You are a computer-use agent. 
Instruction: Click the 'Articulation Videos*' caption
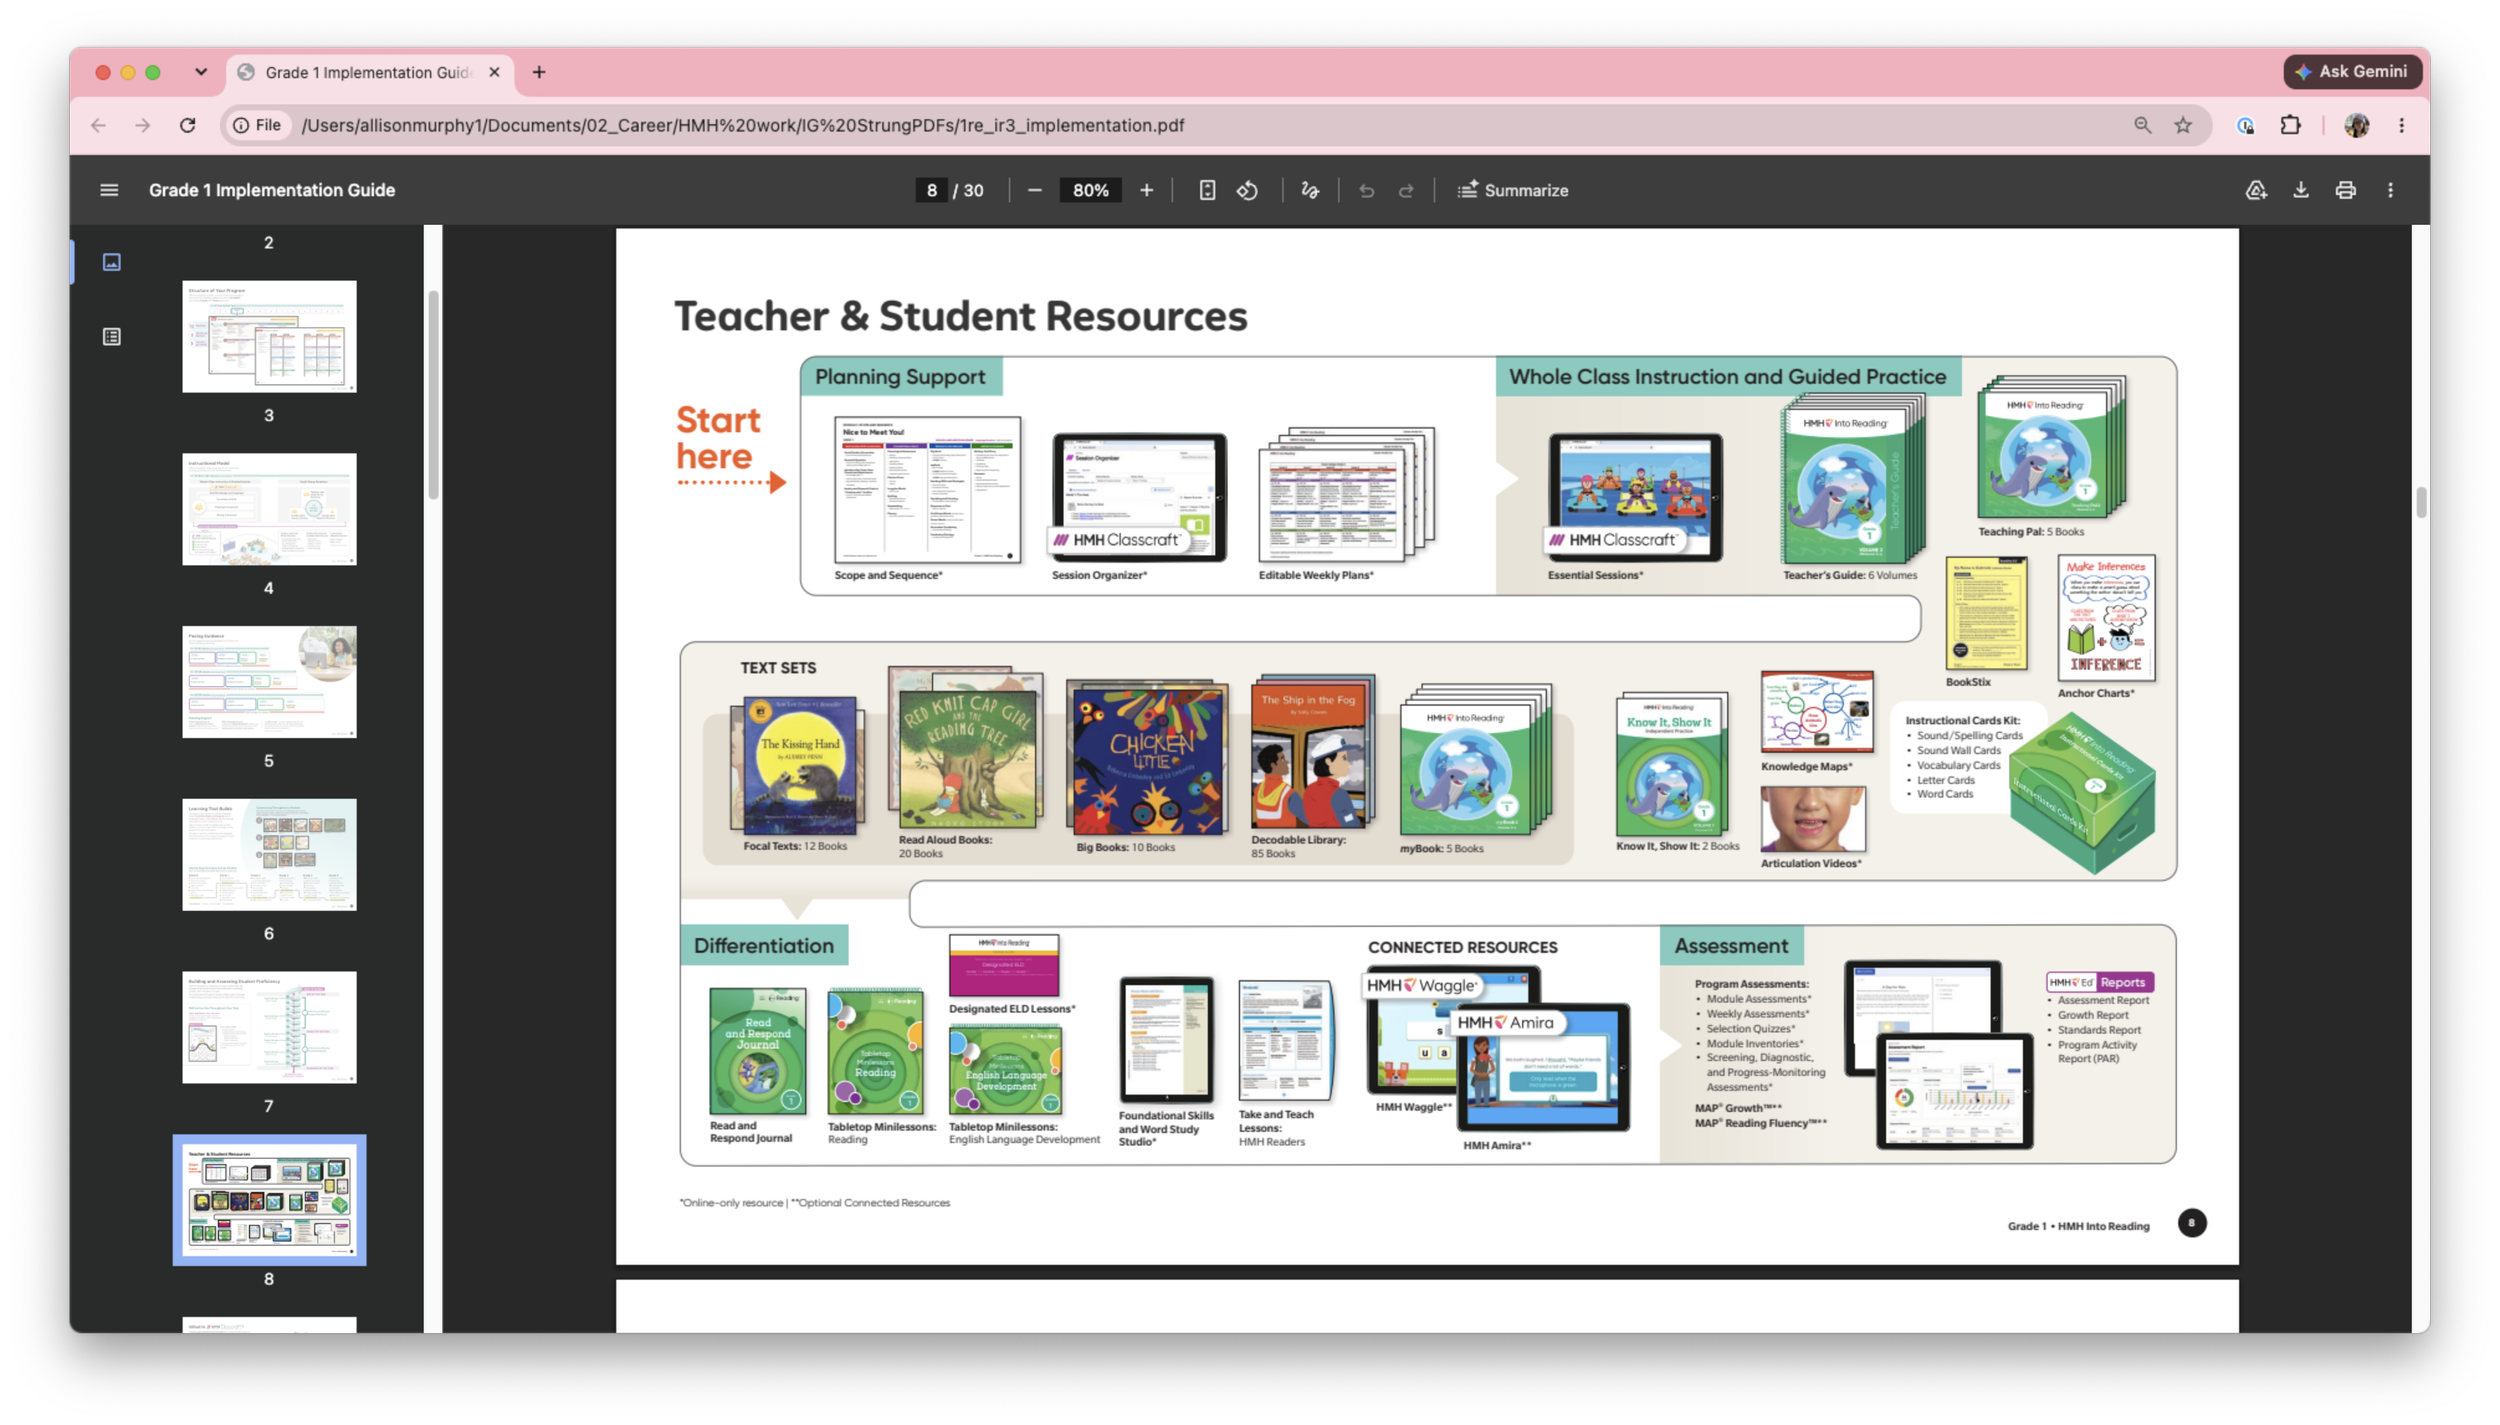coord(1811,863)
